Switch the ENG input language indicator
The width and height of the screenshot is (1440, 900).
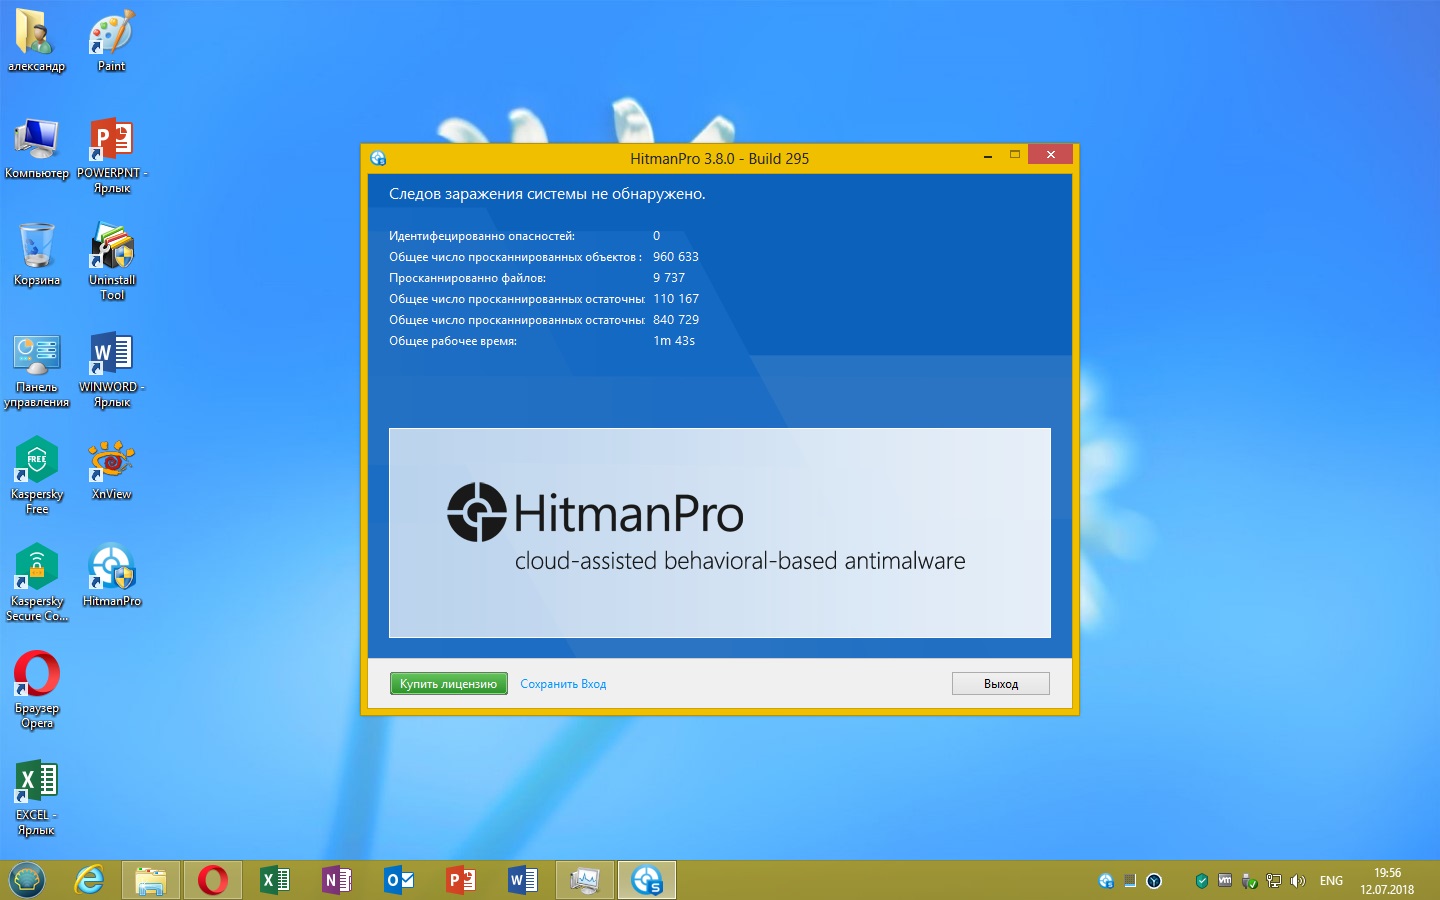(1331, 881)
